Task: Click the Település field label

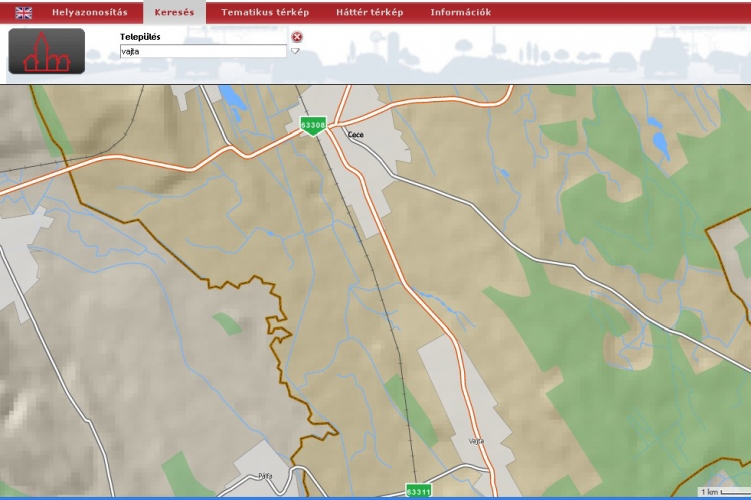Action: click(x=140, y=37)
